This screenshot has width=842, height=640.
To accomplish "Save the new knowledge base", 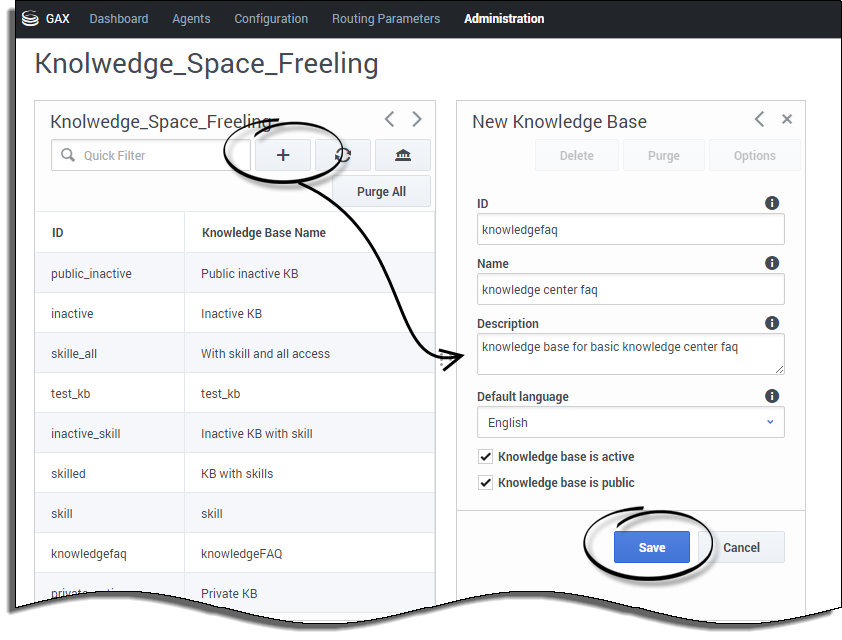I will (x=652, y=547).
